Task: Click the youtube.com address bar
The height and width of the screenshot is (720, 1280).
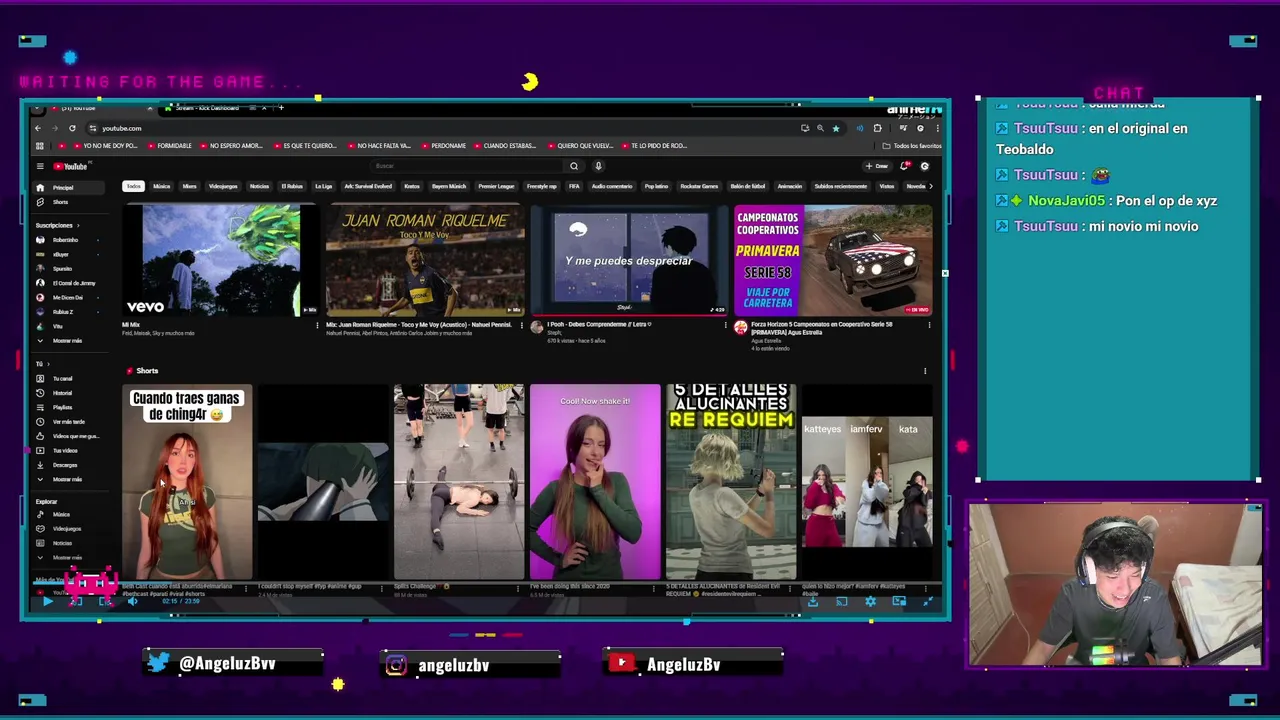Action: coord(440,128)
